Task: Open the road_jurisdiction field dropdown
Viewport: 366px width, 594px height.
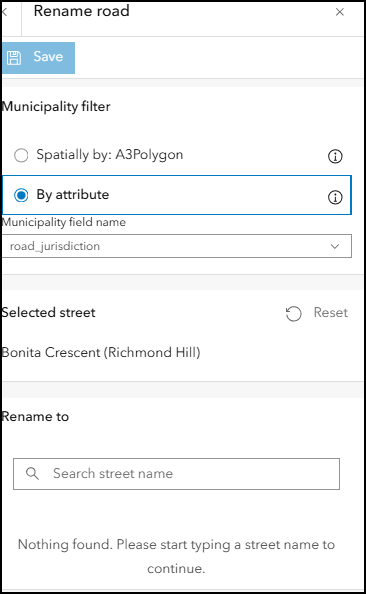Action: pyautogui.click(x=177, y=246)
